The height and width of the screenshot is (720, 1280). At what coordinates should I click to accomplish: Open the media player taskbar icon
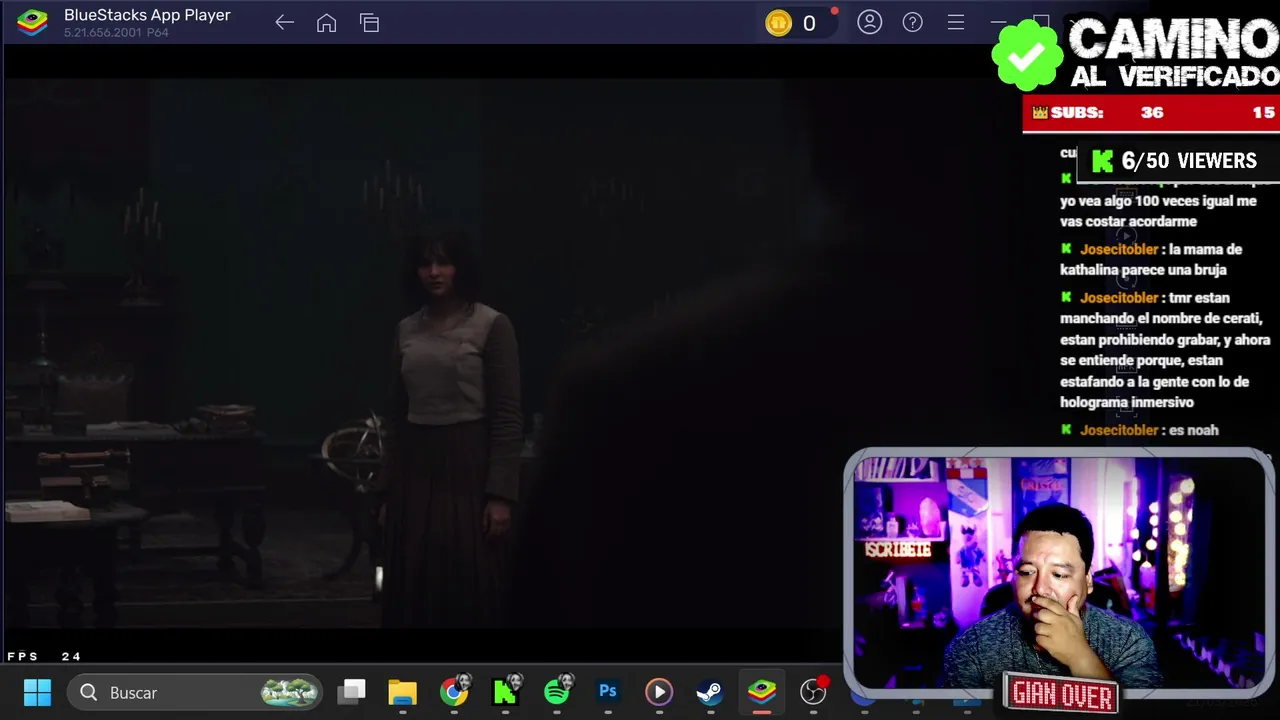(x=659, y=691)
